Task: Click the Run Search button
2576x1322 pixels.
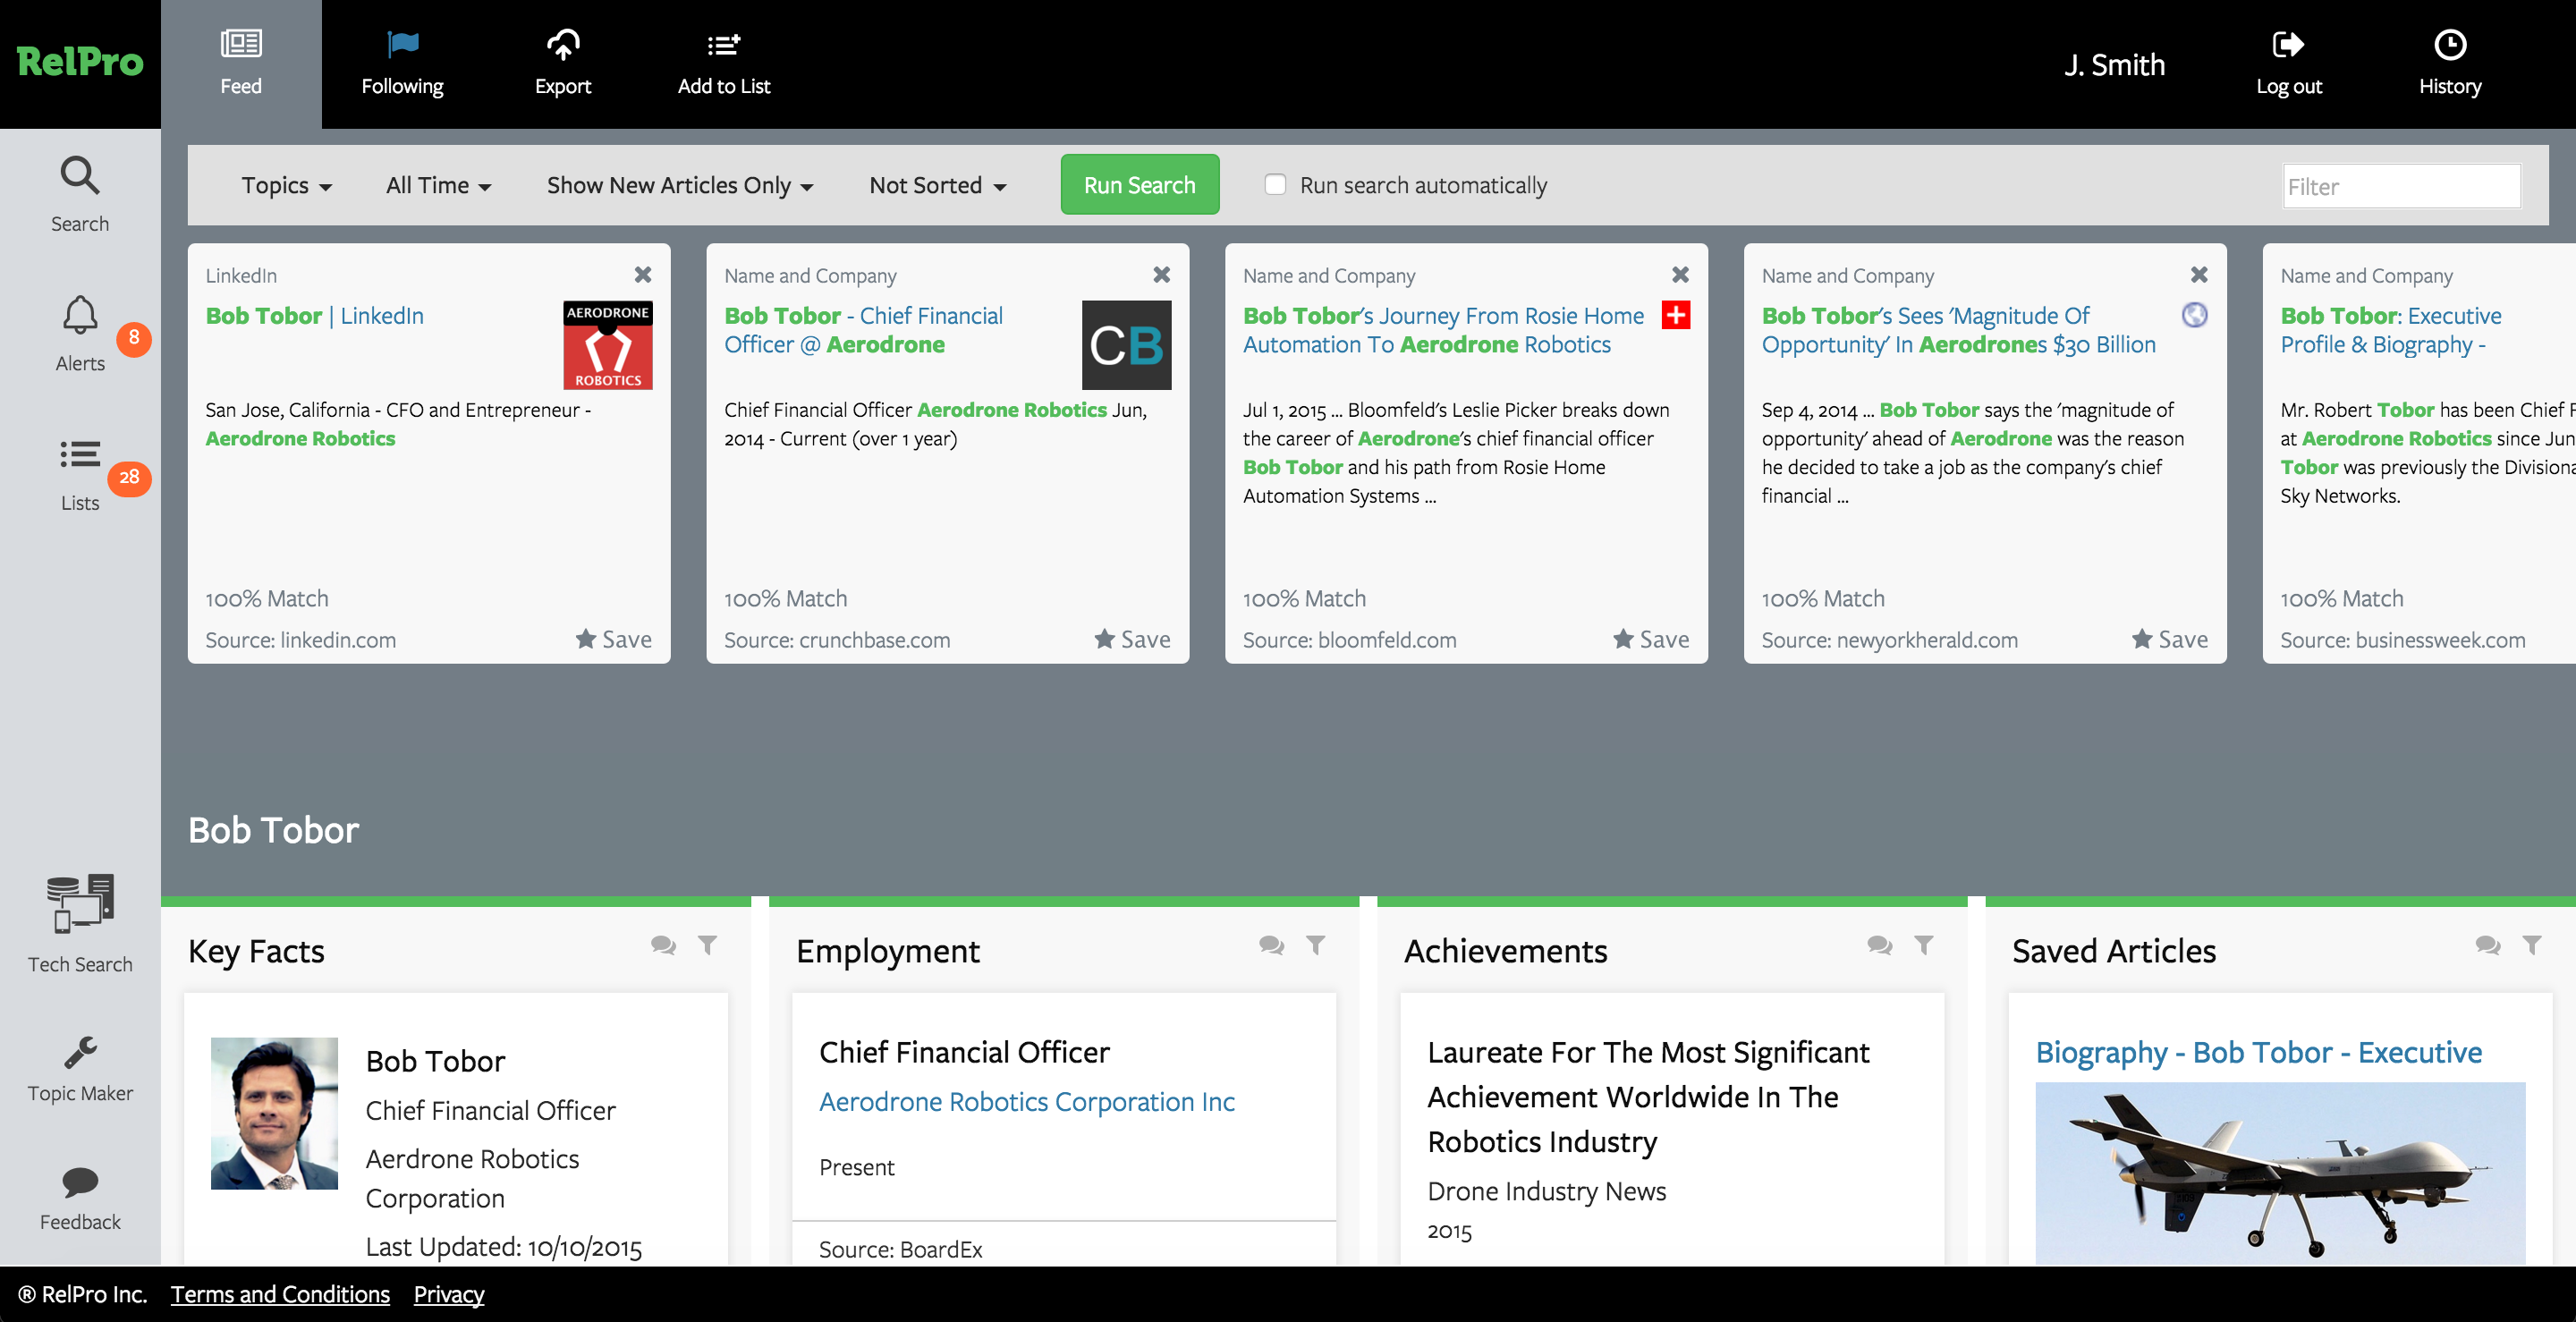Action: click(x=1139, y=184)
